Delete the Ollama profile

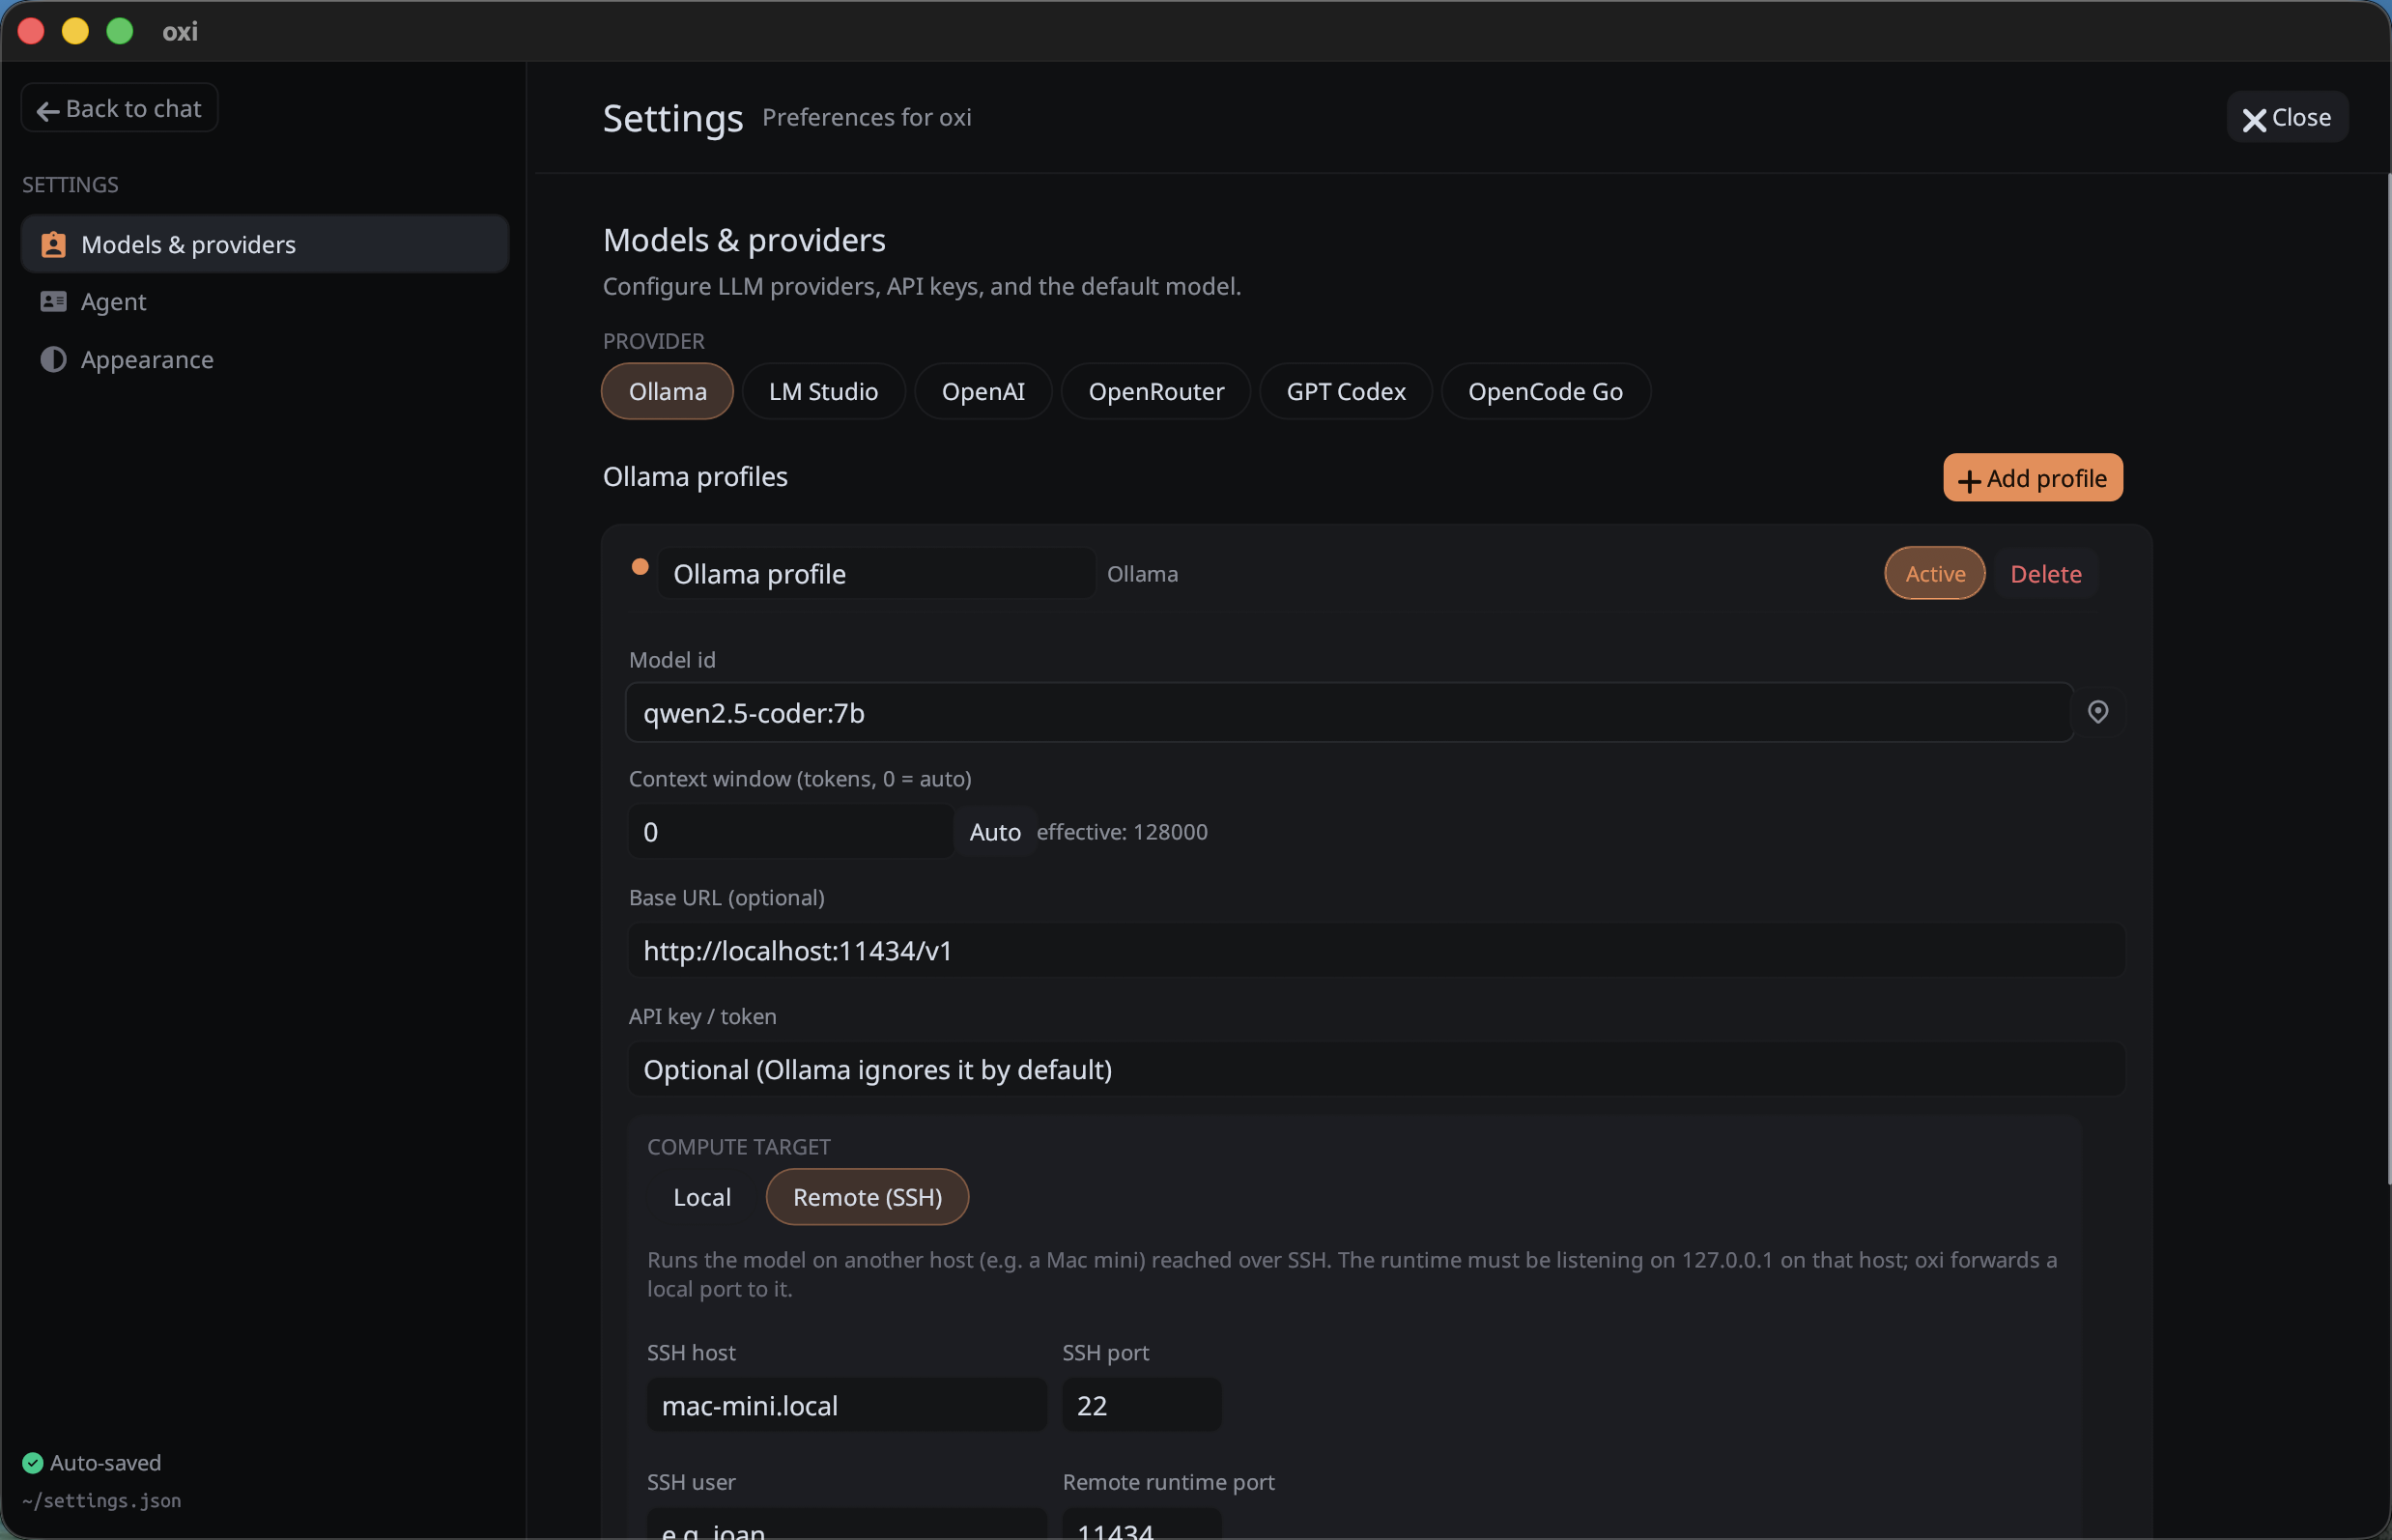(2045, 573)
